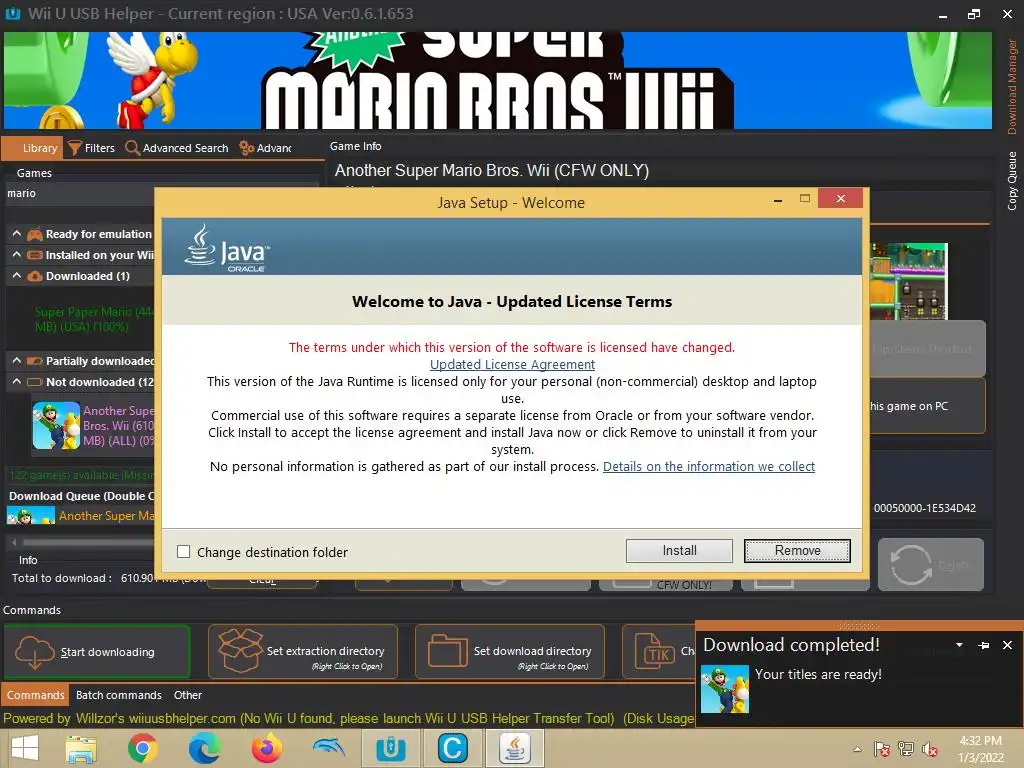Collapse the Downloaded (1) group
The height and width of the screenshot is (768, 1024).
16,276
